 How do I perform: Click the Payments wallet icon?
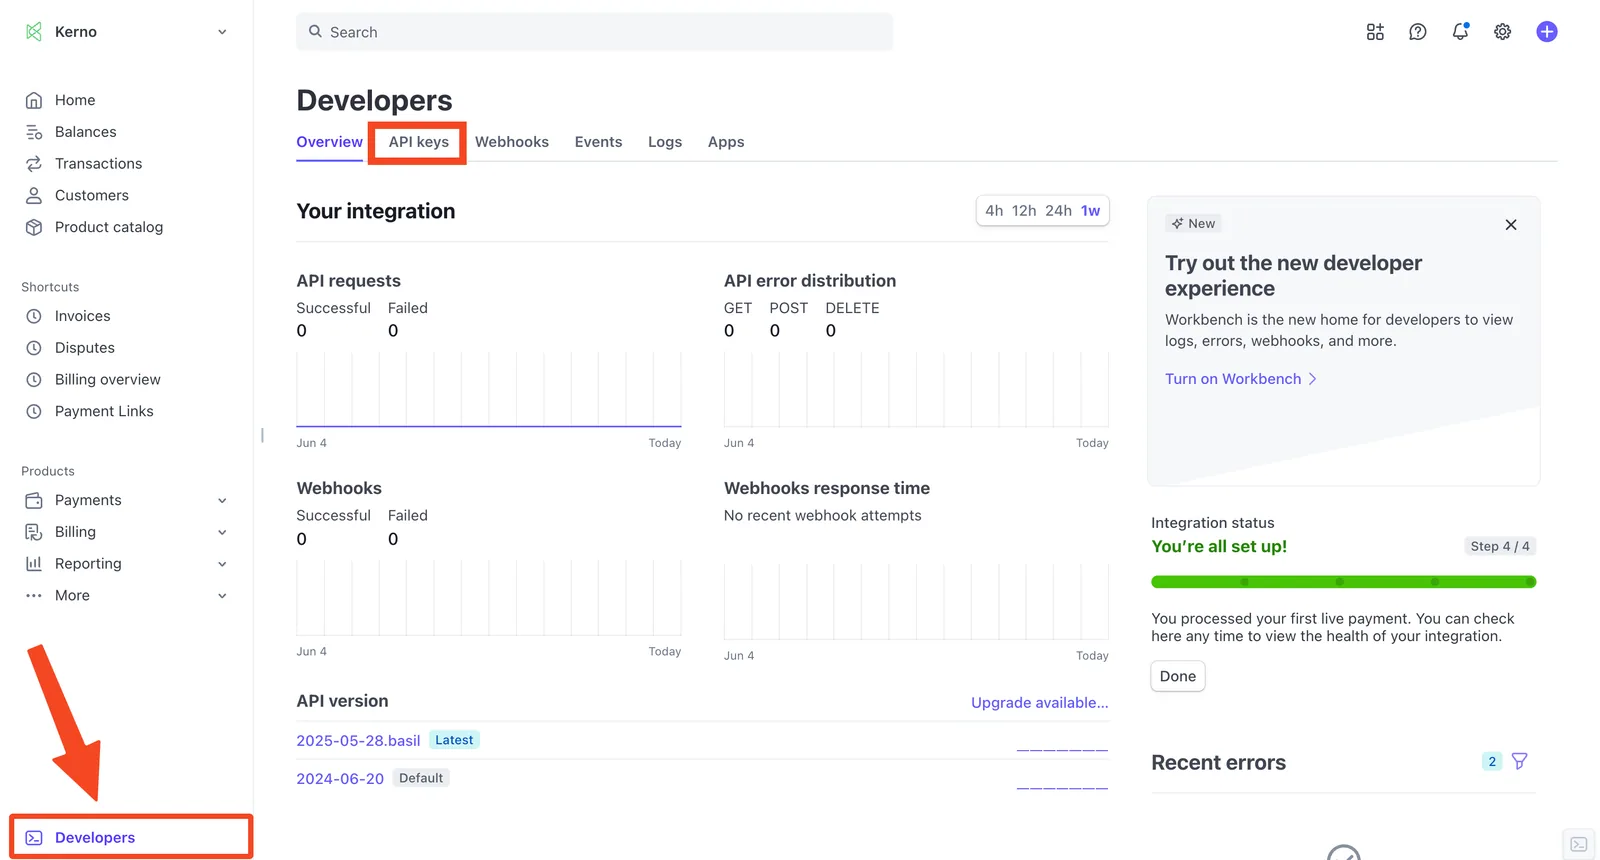click(34, 500)
